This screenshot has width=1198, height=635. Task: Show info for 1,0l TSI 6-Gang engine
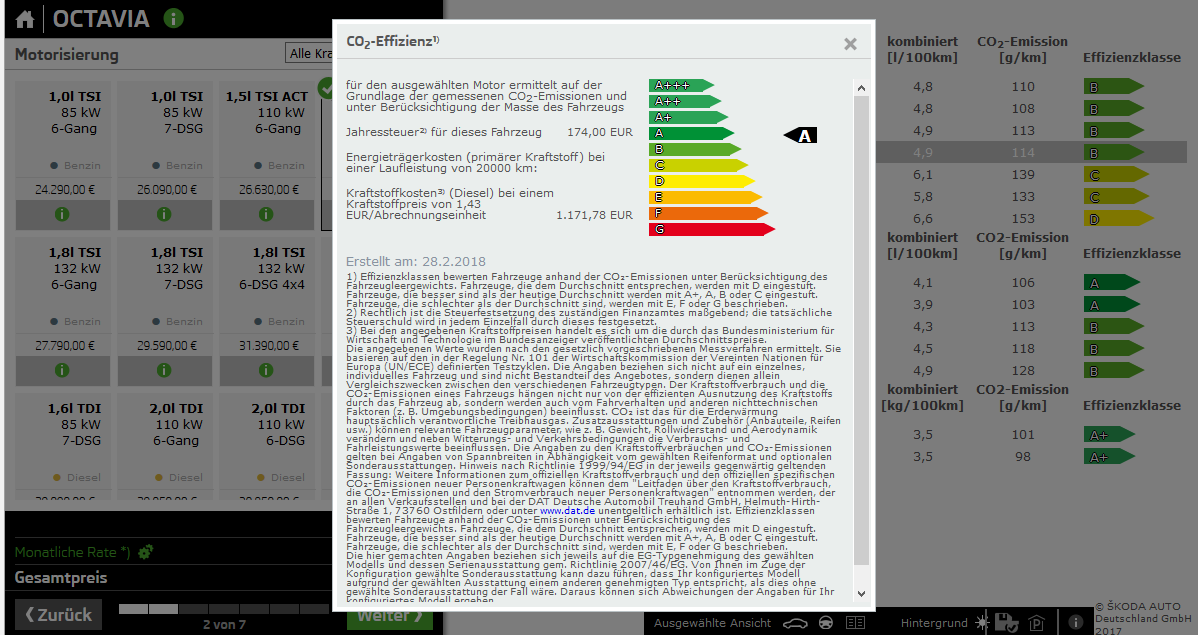pyautogui.click(x=62, y=213)
